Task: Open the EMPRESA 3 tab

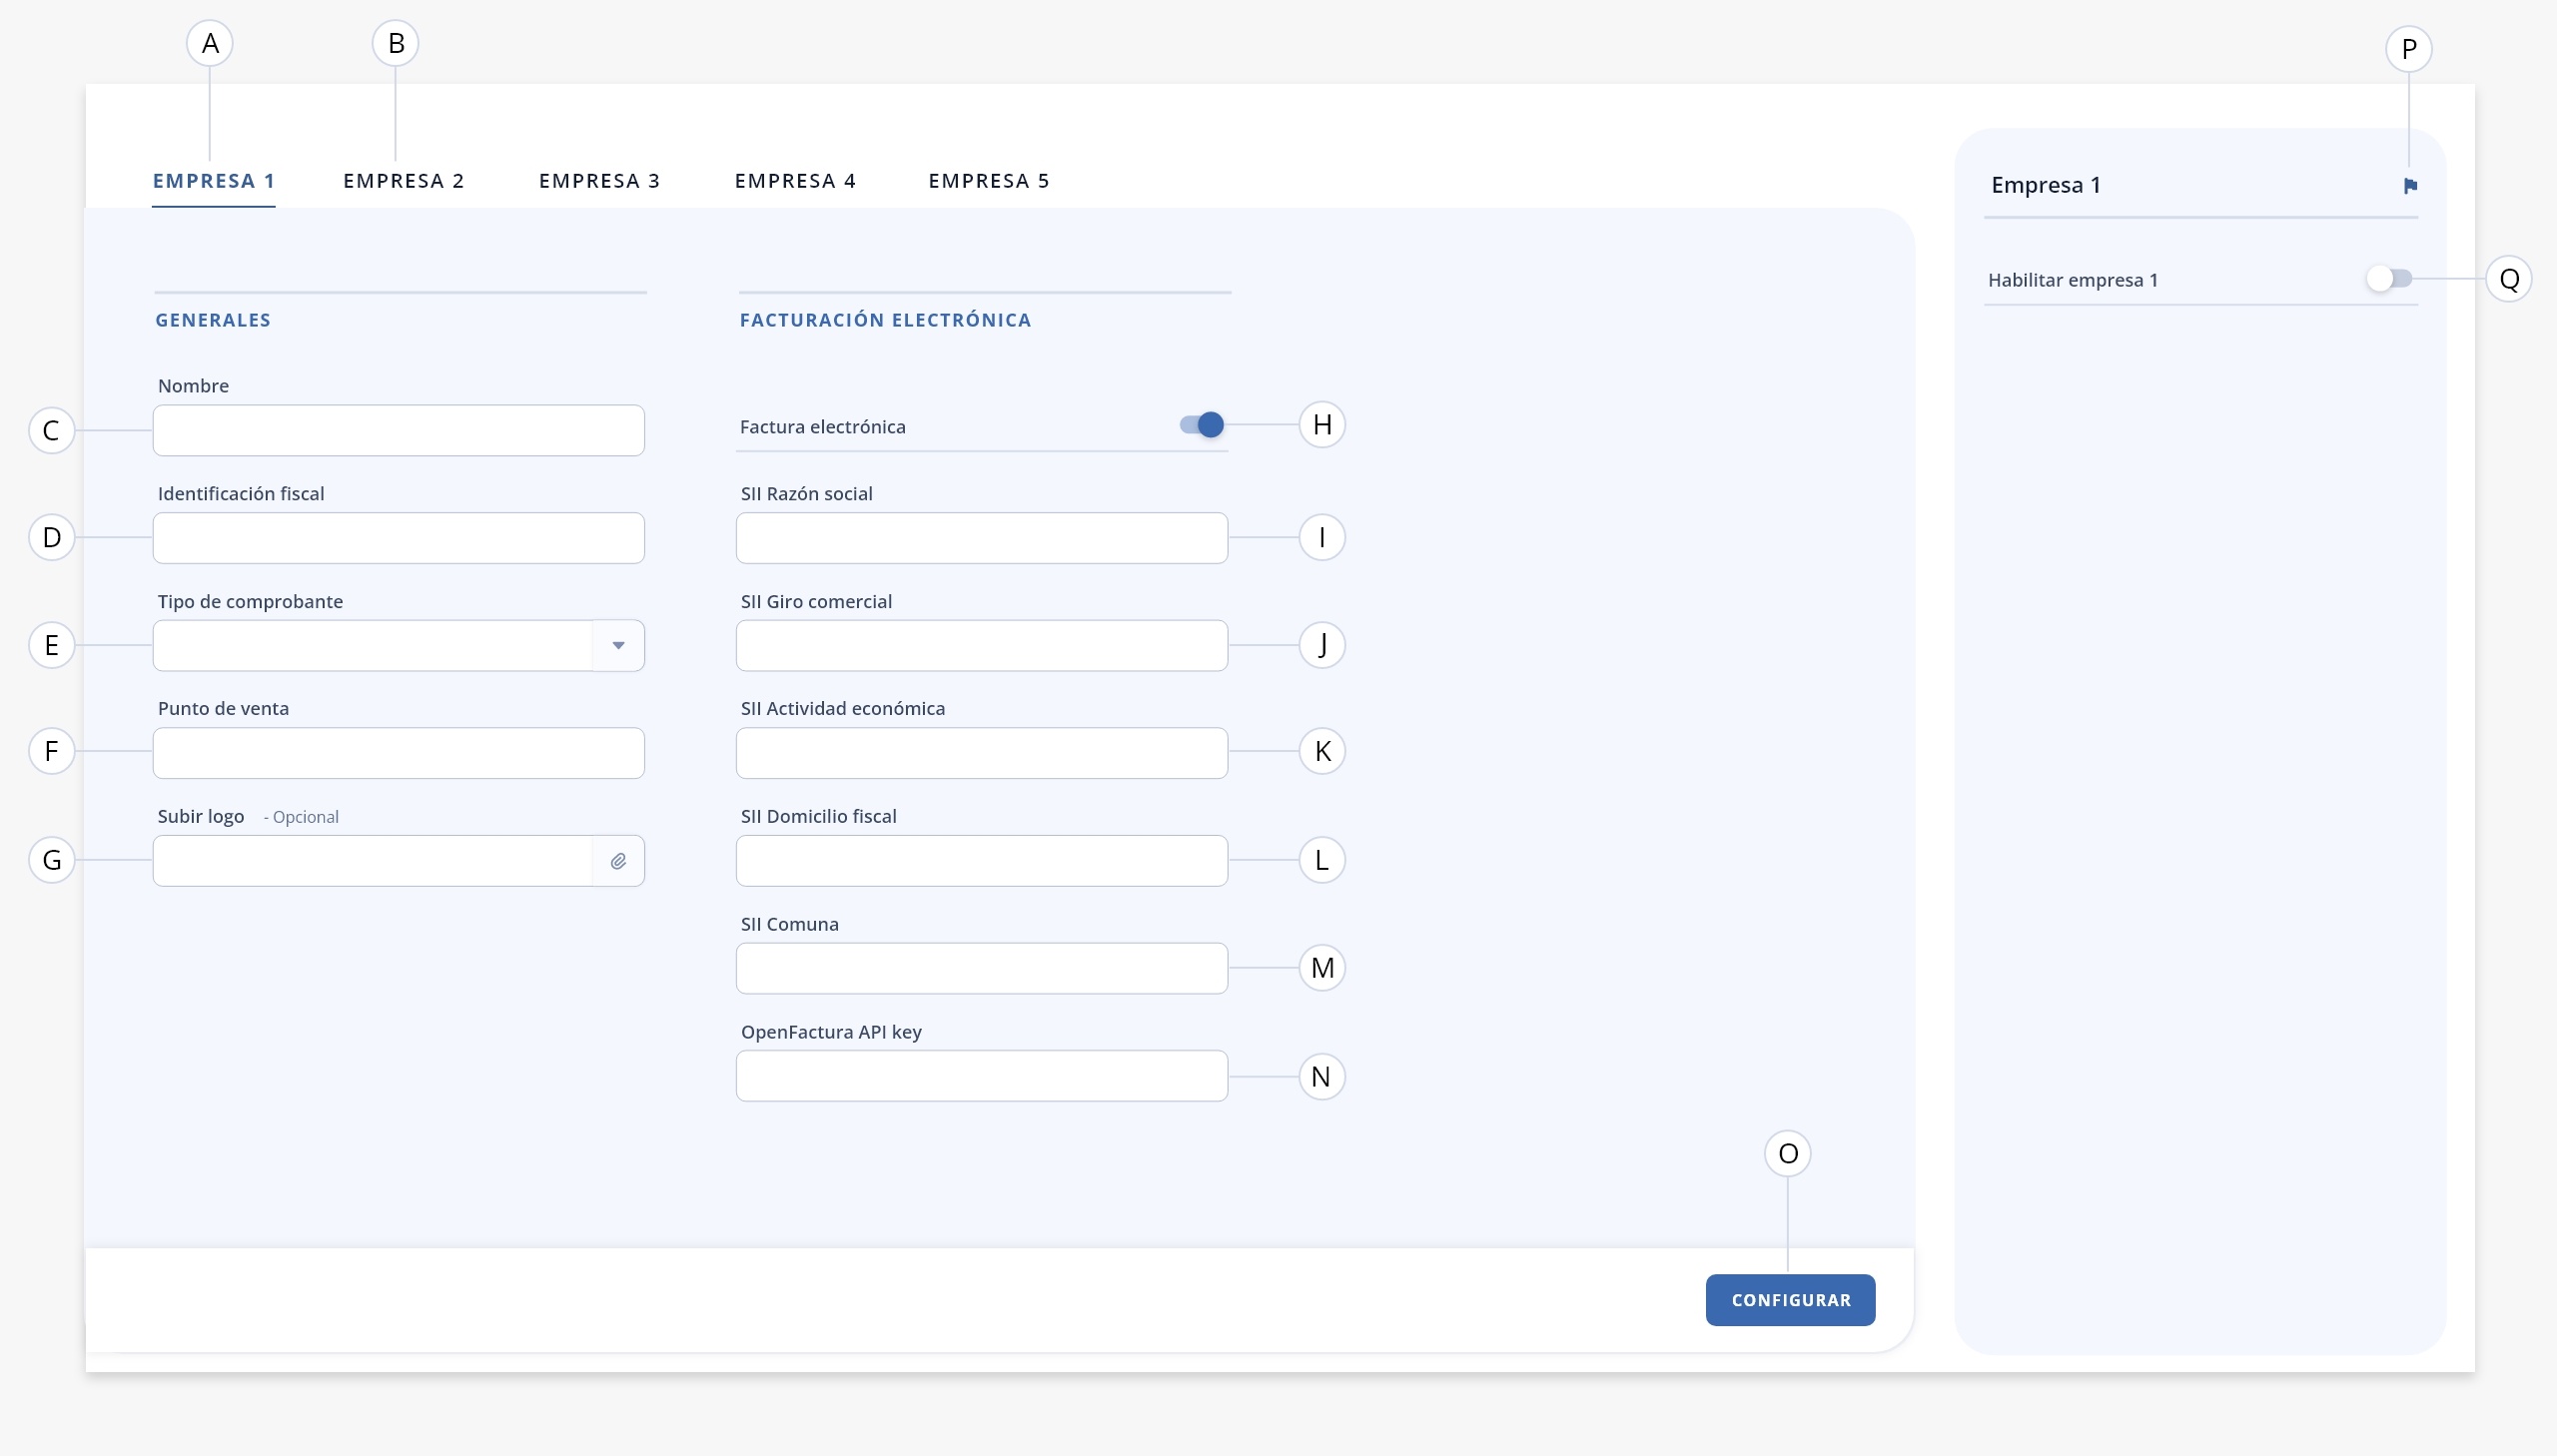Action: (x=600, y=181)
